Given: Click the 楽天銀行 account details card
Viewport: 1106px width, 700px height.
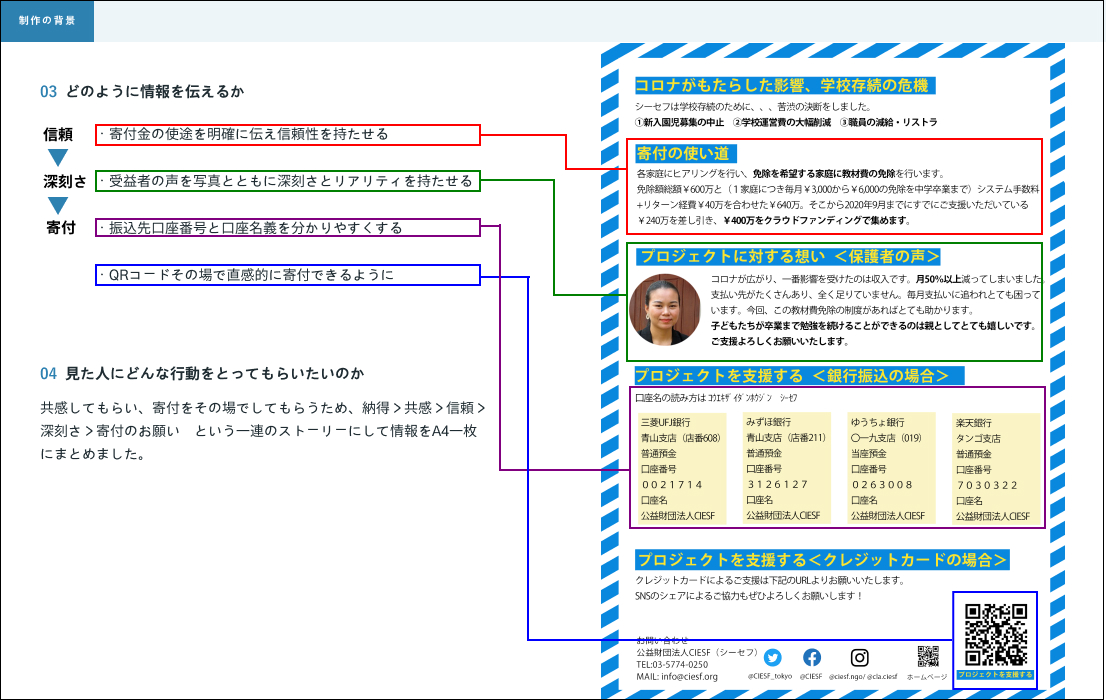Looking at the screenshot, I should pos(994,469).
